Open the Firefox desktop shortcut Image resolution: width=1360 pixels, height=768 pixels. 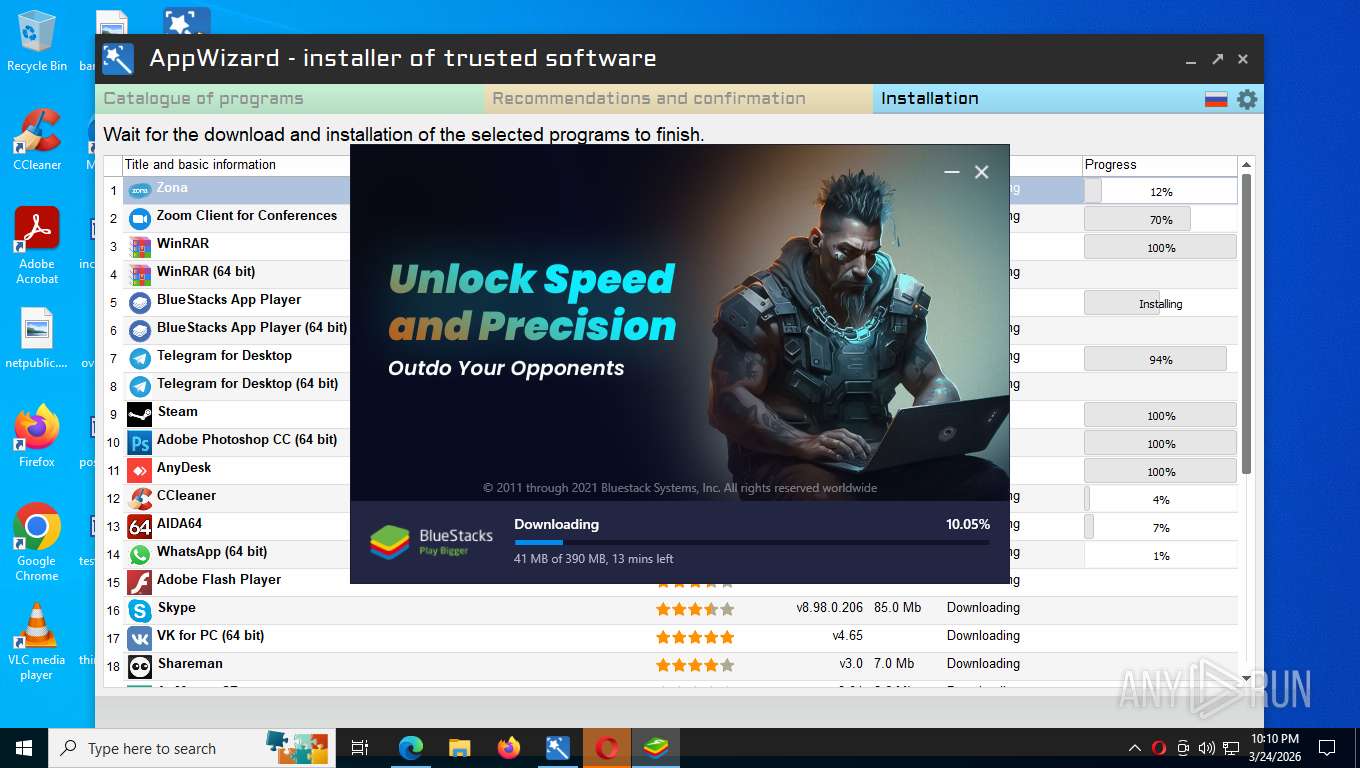coord(37,436)
